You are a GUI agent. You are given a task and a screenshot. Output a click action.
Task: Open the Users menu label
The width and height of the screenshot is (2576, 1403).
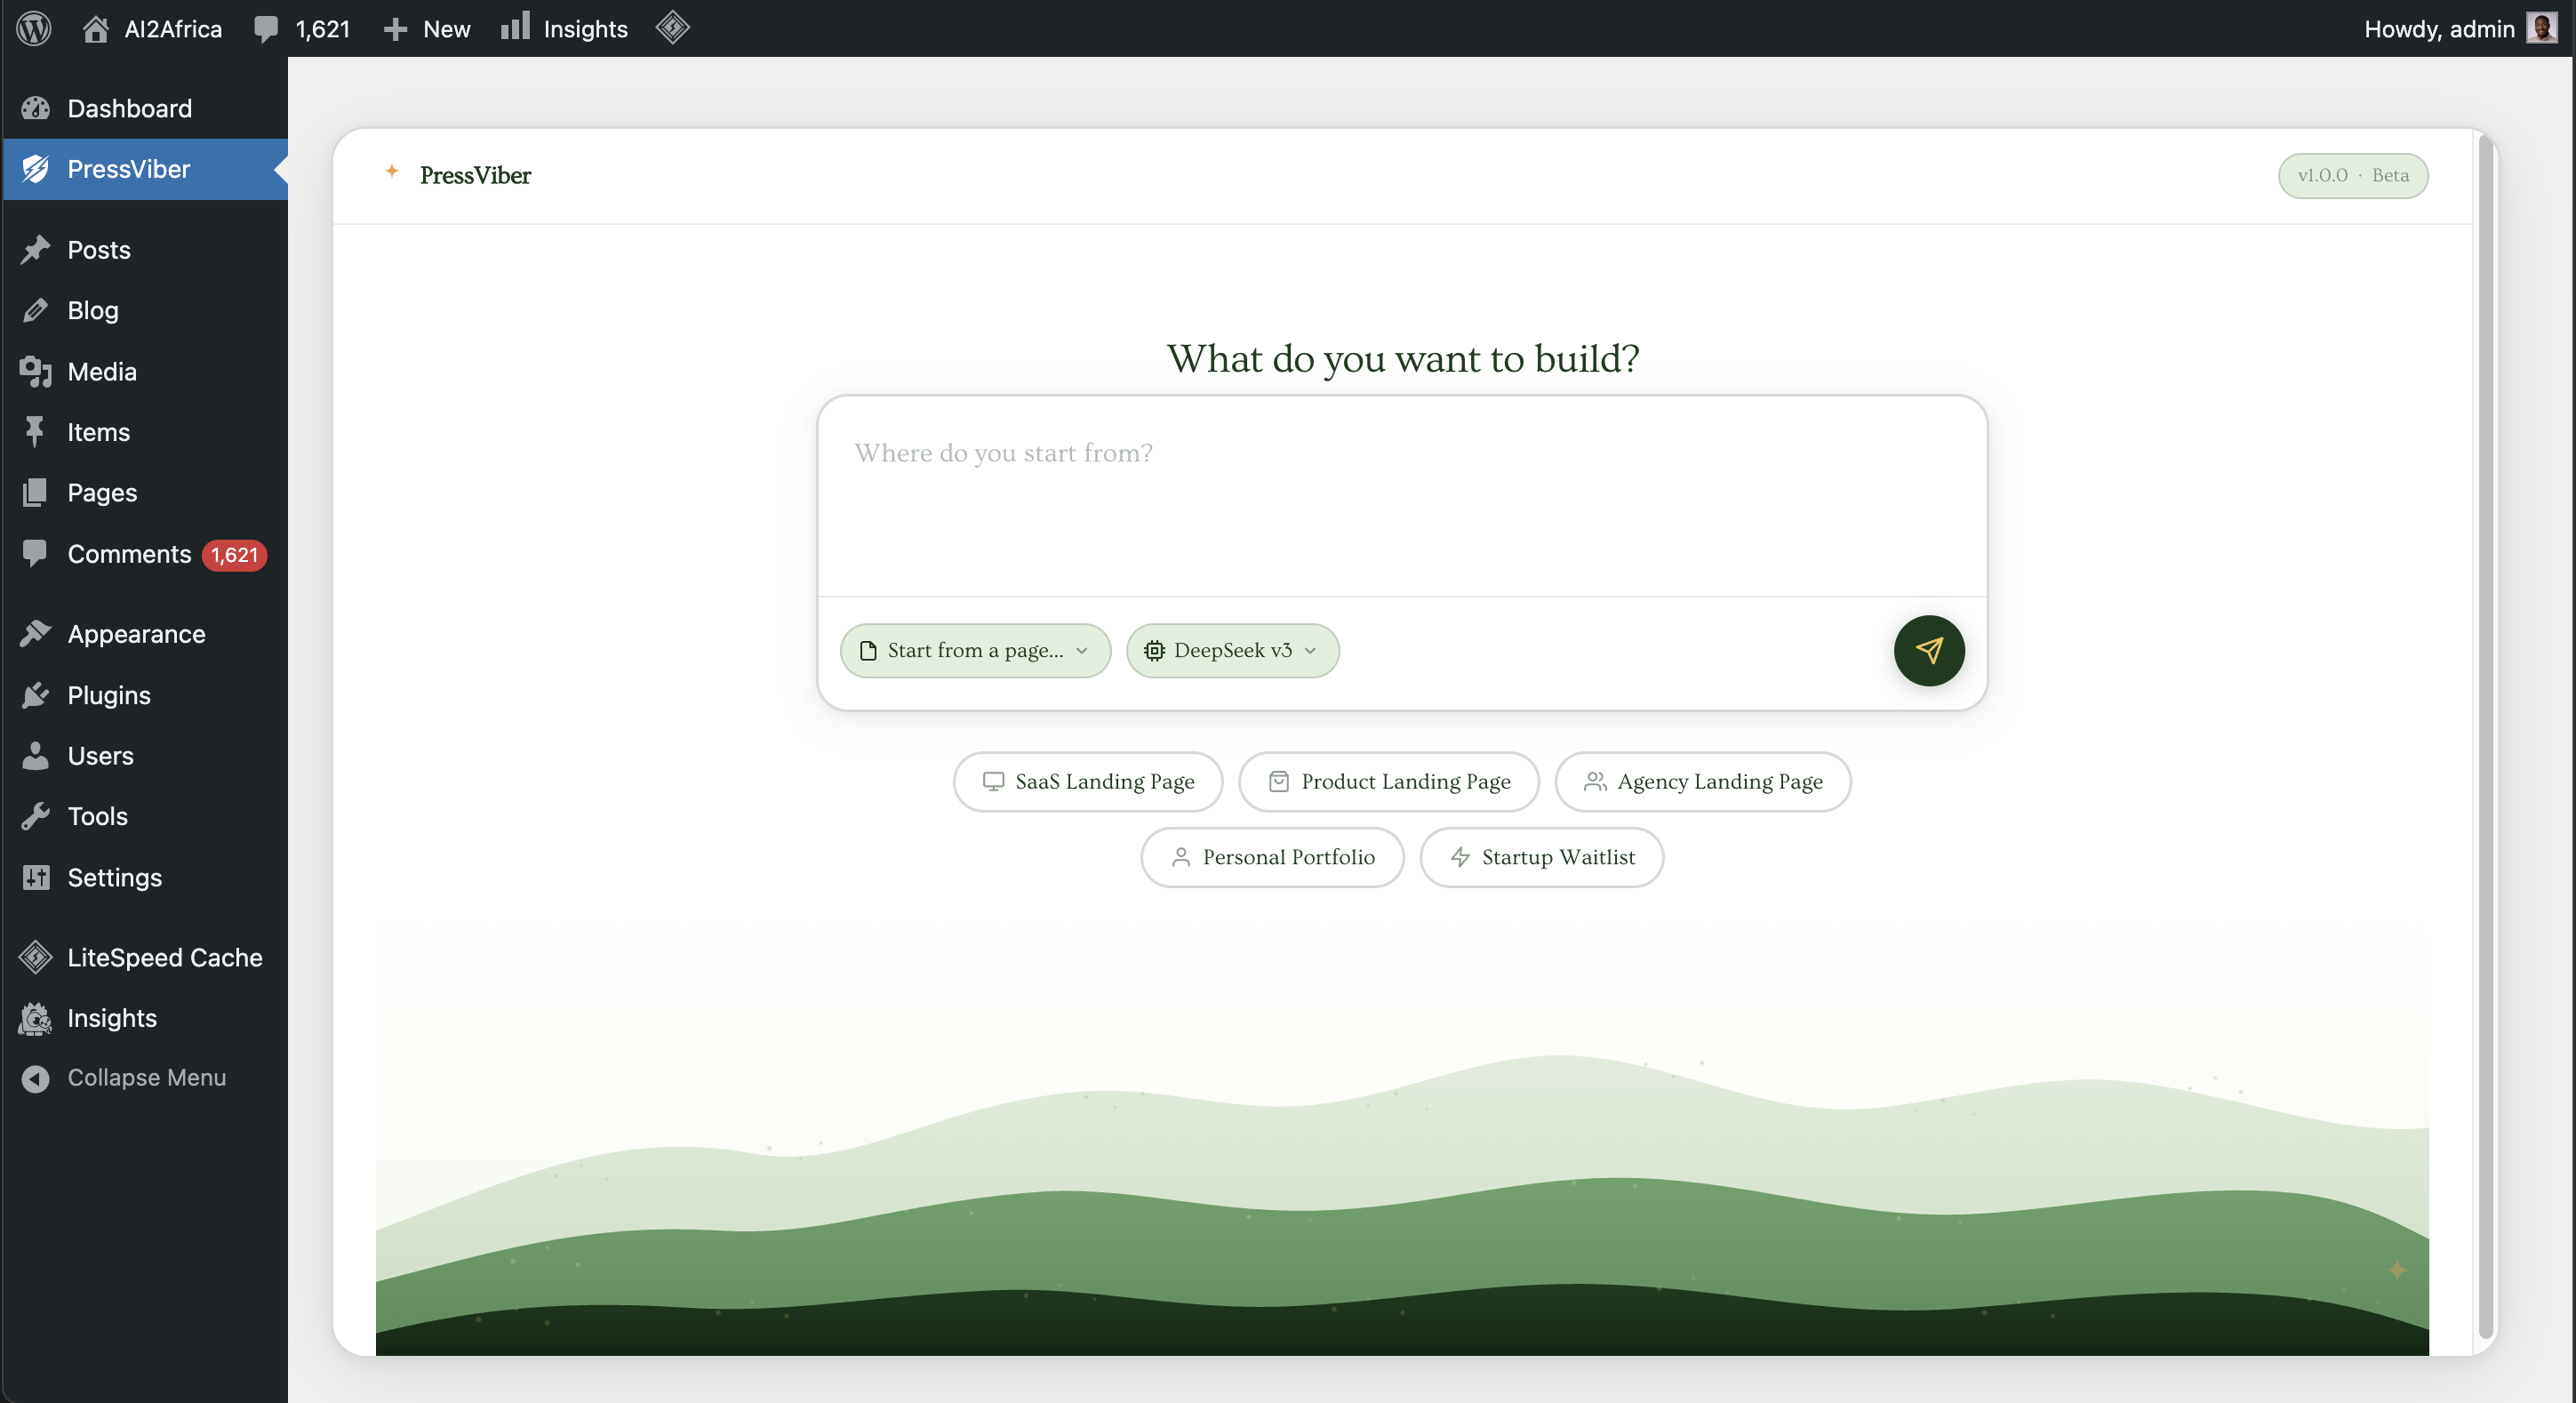pyautogui.click(x=100, y=756)
